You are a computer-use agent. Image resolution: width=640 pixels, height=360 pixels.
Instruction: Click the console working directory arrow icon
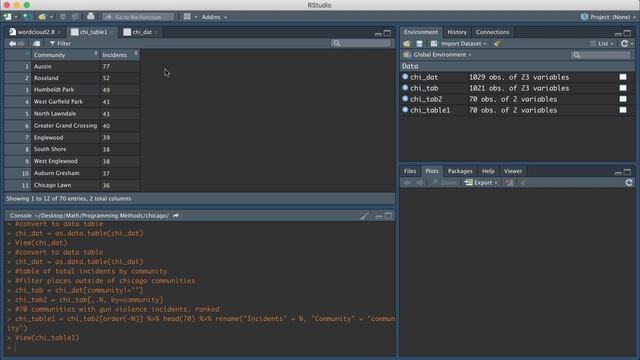click(176, 216)
